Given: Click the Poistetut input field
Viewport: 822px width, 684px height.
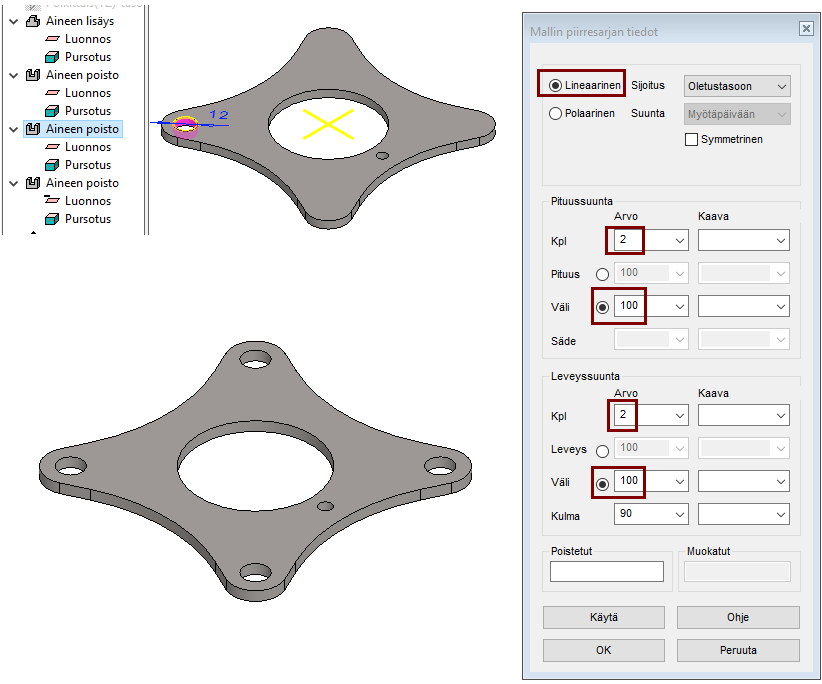Looking at the screenshot, I should [606, 572].
